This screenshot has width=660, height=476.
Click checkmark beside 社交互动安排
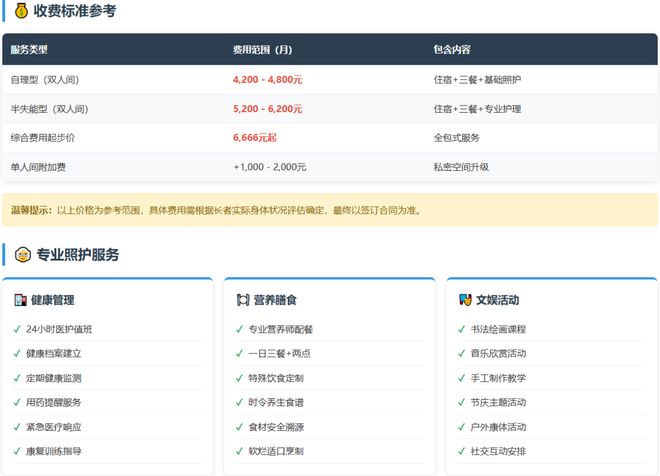coord(462,451)
